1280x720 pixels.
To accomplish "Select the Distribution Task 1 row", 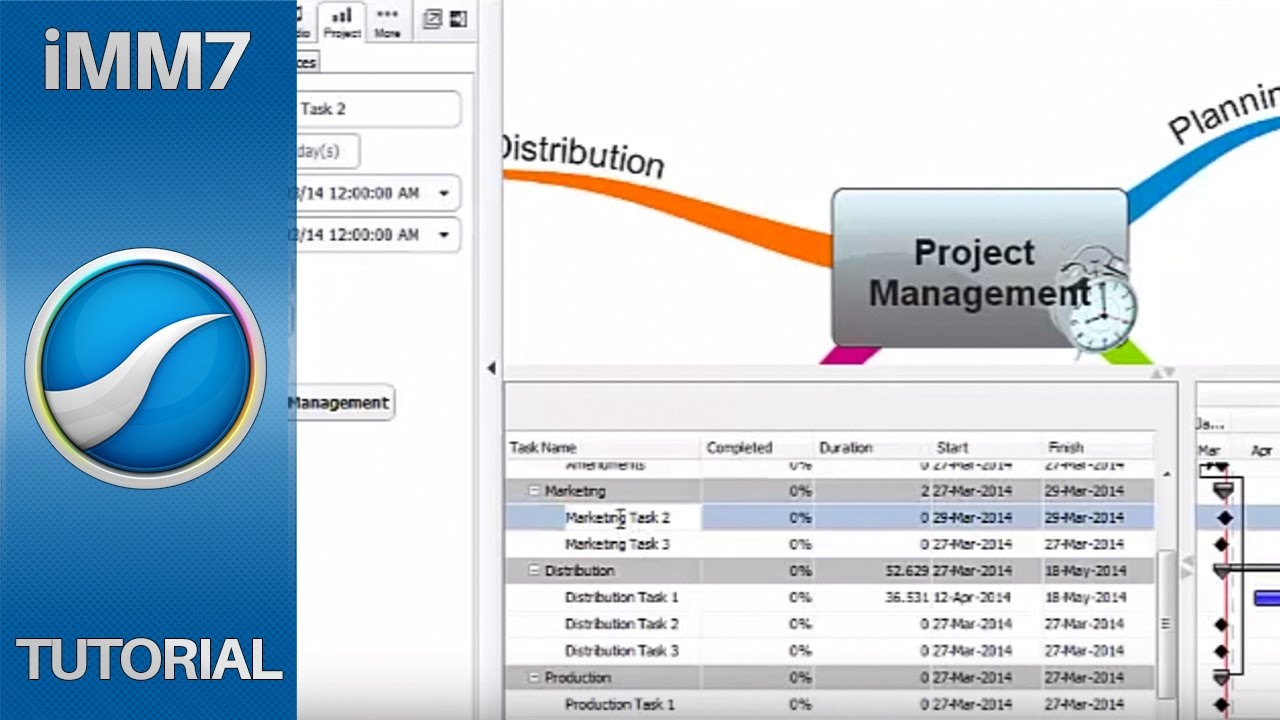I will (x=830, y=598).
